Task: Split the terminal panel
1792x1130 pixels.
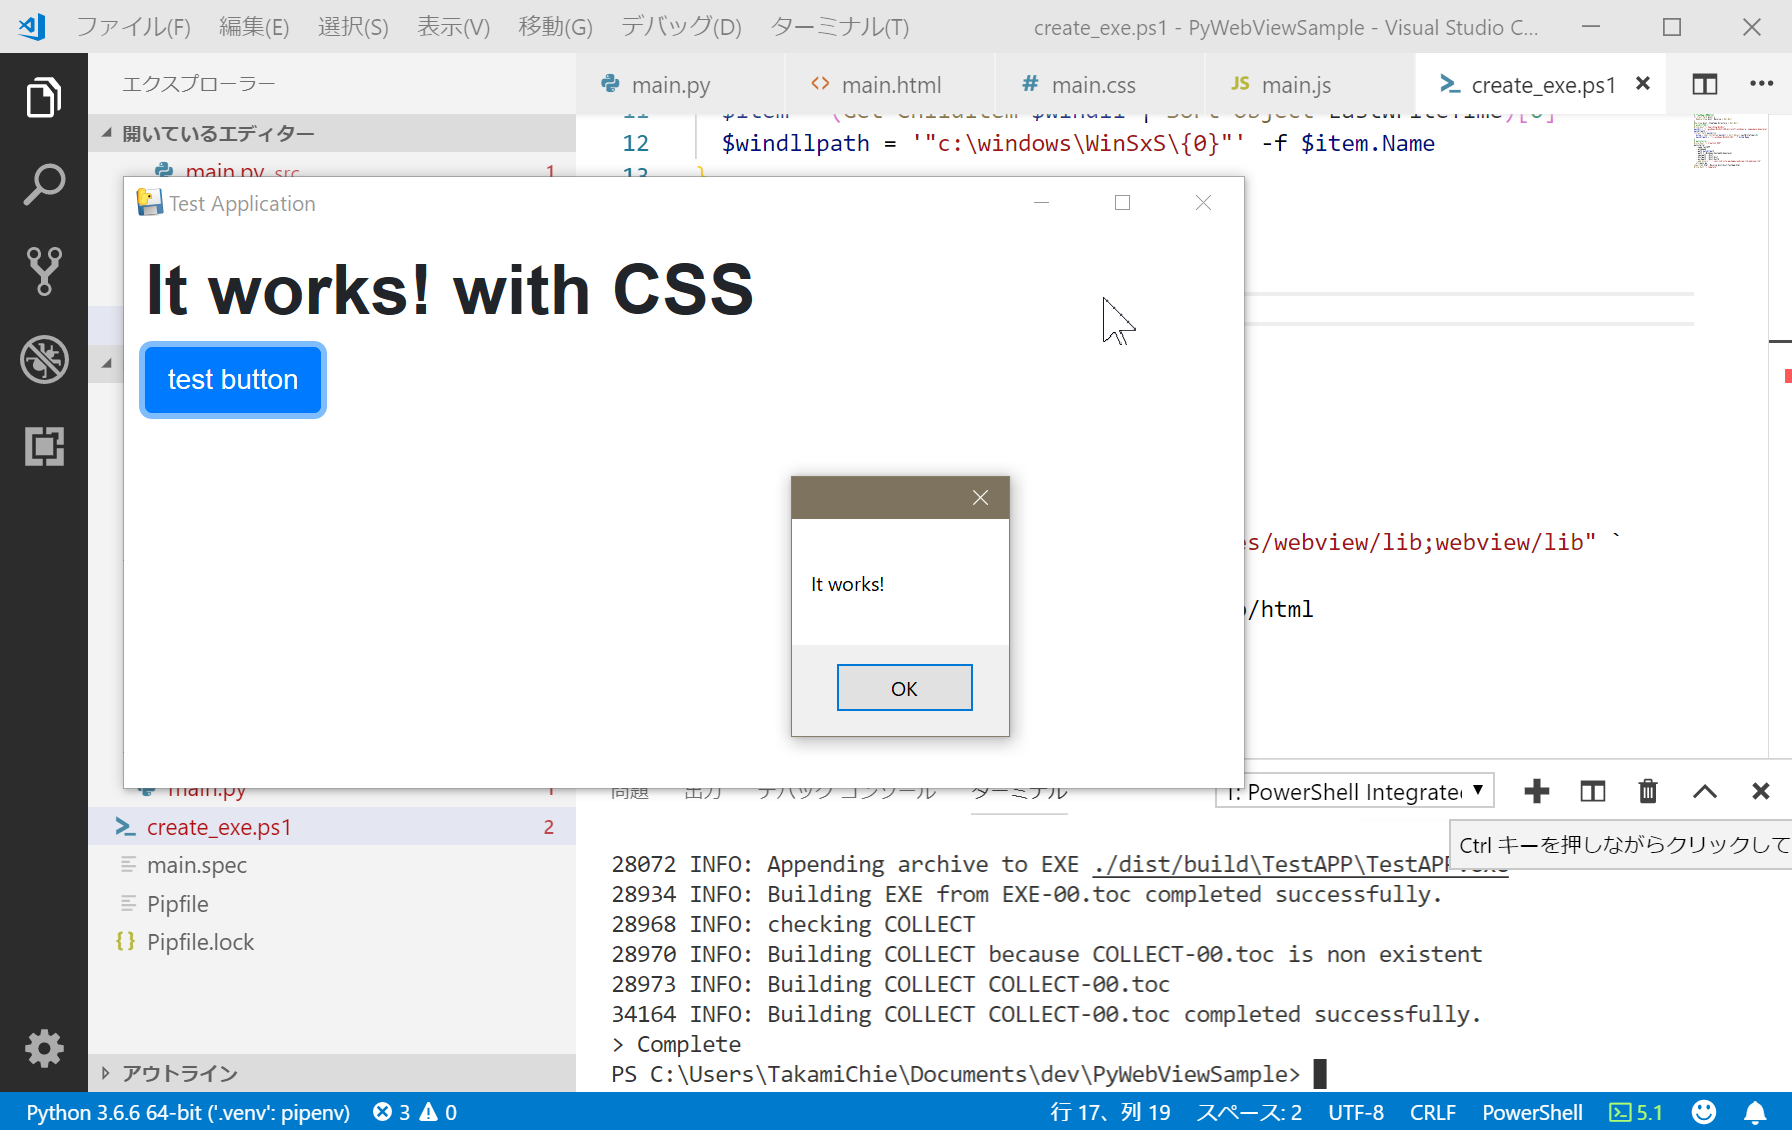Action: pos(1593,792)
